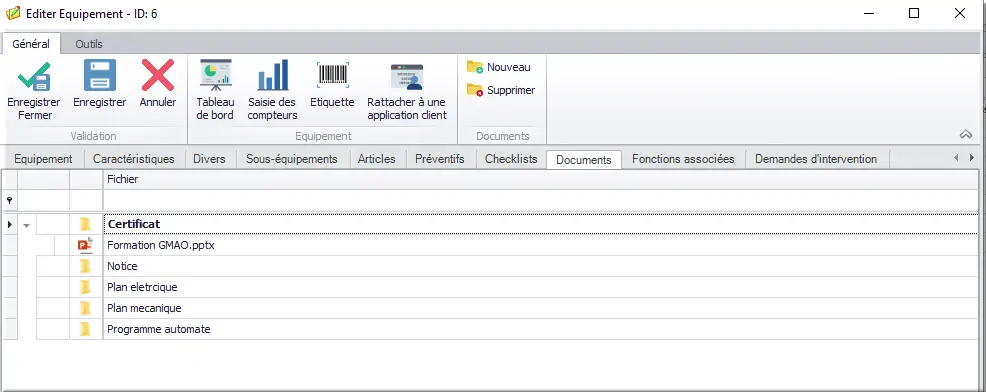Minimize the Editer Equipement window

coord(868,13)
